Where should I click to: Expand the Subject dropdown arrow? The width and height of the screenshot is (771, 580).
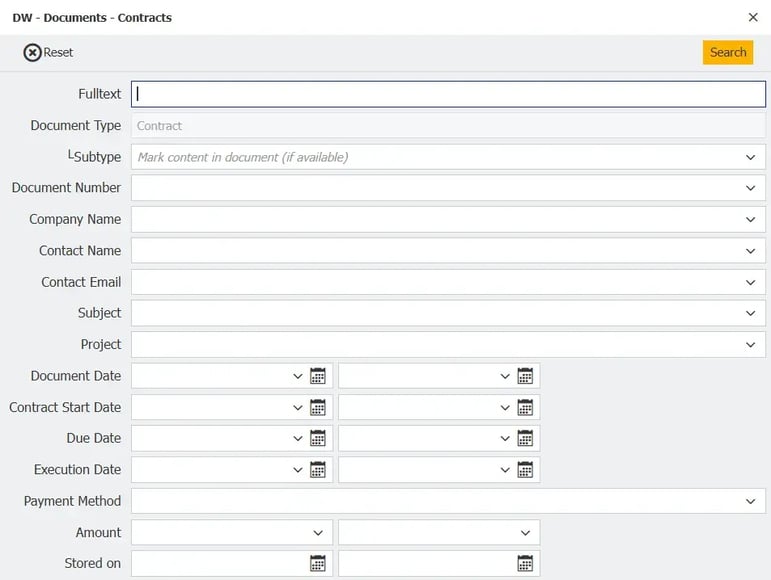coord(750,313)
